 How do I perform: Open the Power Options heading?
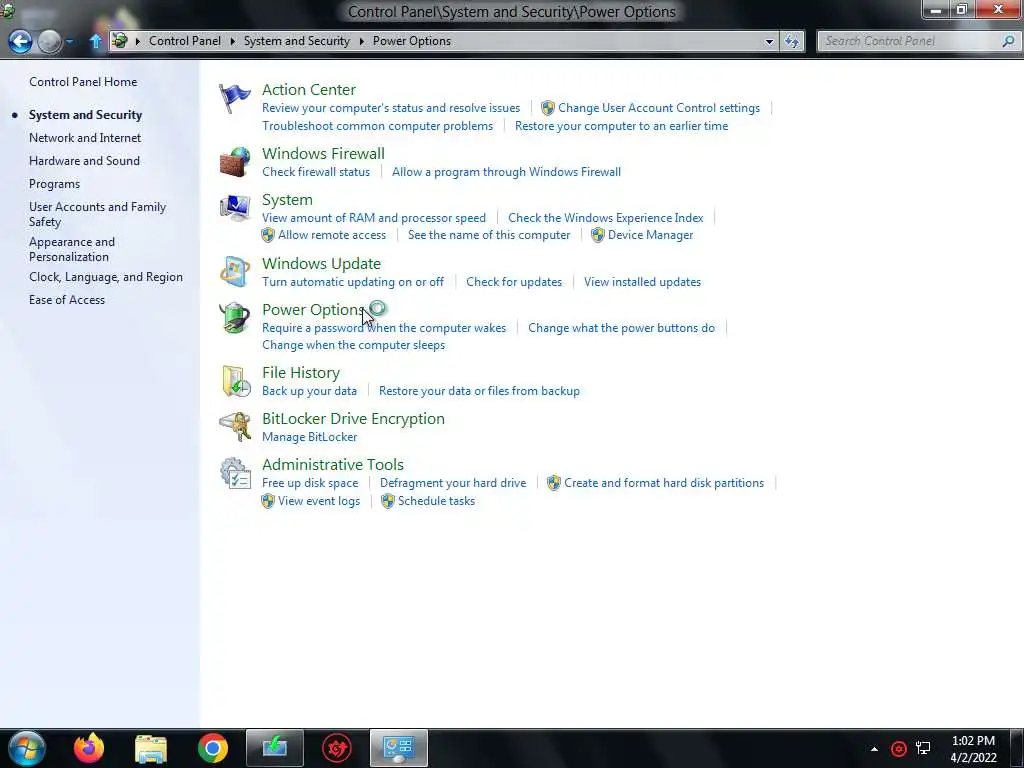click(313, 310)
